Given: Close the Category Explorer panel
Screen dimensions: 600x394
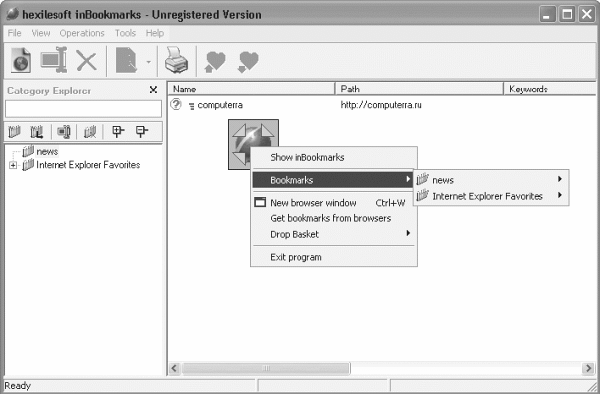Looking at the screenshot, I should 153,90.
